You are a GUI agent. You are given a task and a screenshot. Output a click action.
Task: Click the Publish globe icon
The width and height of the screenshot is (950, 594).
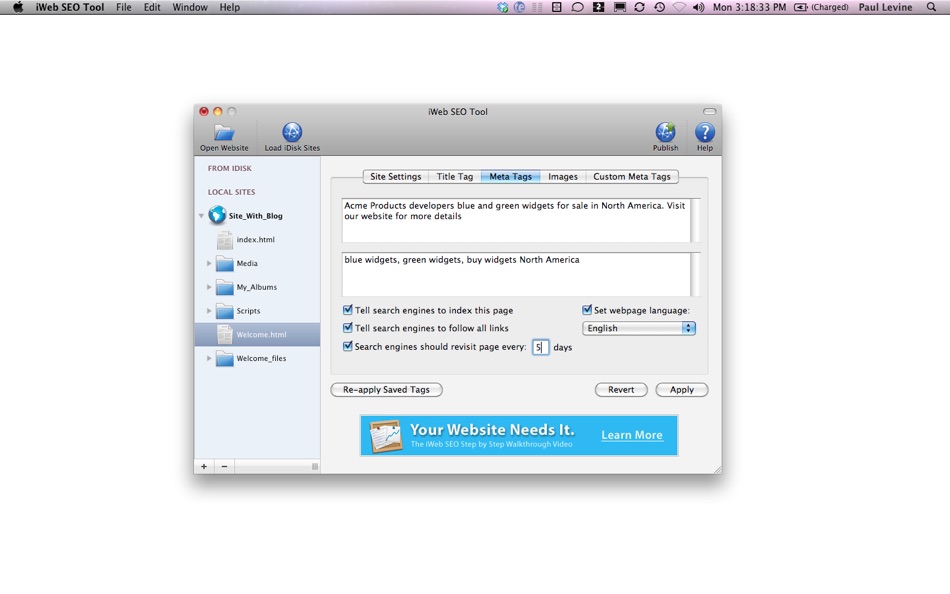pyautogui.click(x=665, y=132)
